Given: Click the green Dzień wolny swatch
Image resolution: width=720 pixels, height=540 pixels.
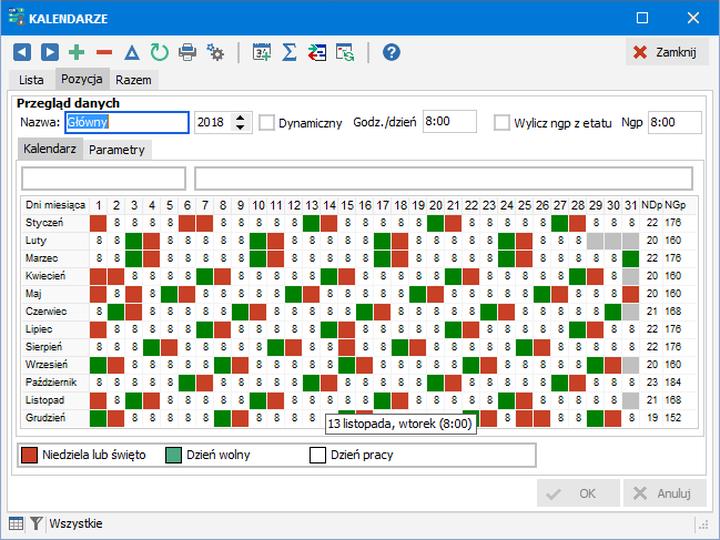Looking at the screenshot, I should (174, 455).
